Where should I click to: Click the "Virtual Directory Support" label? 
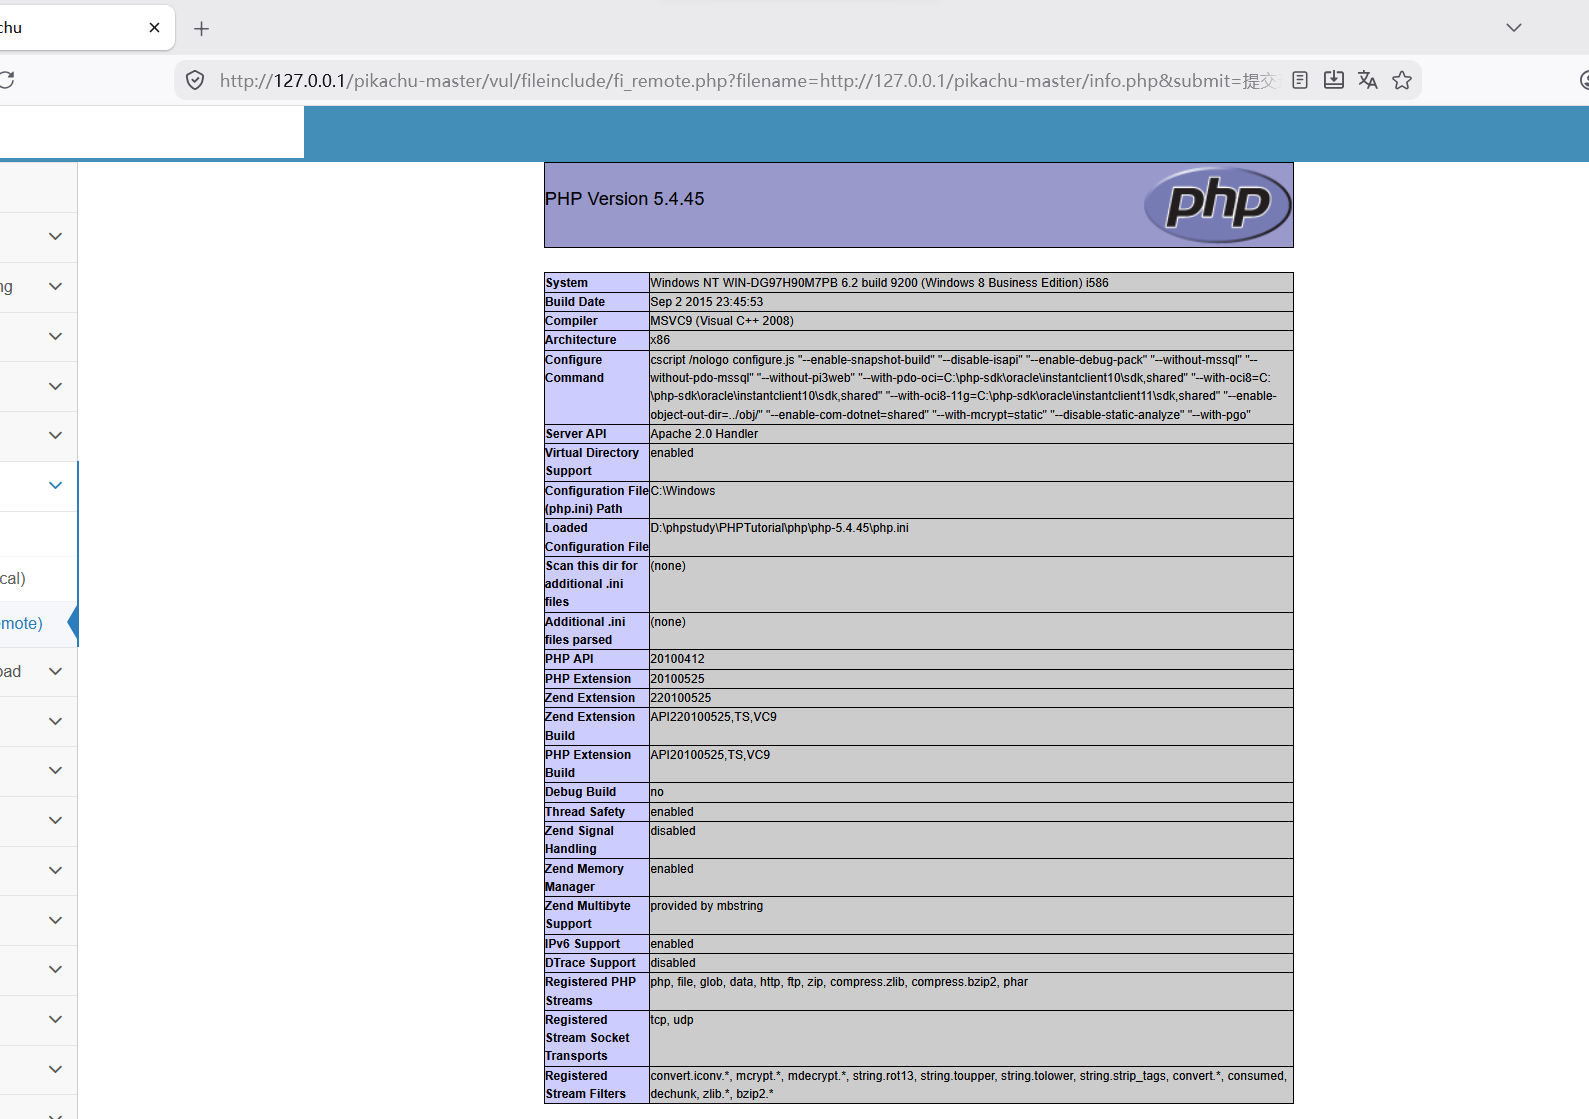[x=592, y=462]
